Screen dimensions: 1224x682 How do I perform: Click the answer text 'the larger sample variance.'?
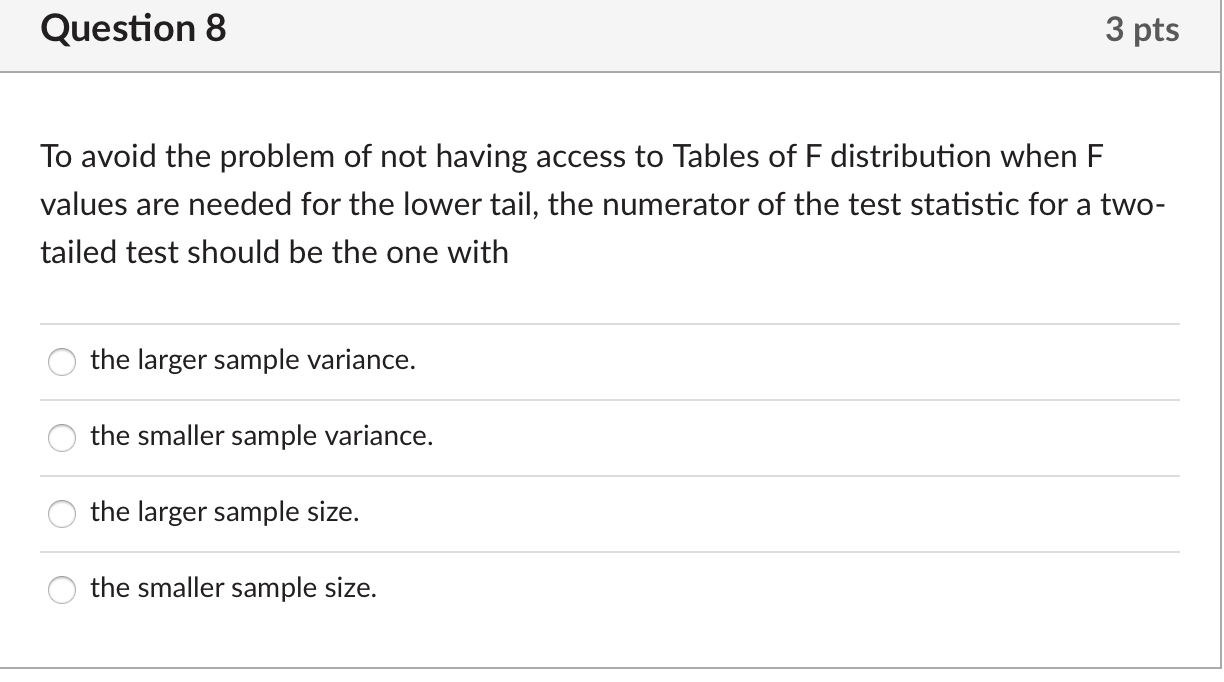click(x=251, y=360)
